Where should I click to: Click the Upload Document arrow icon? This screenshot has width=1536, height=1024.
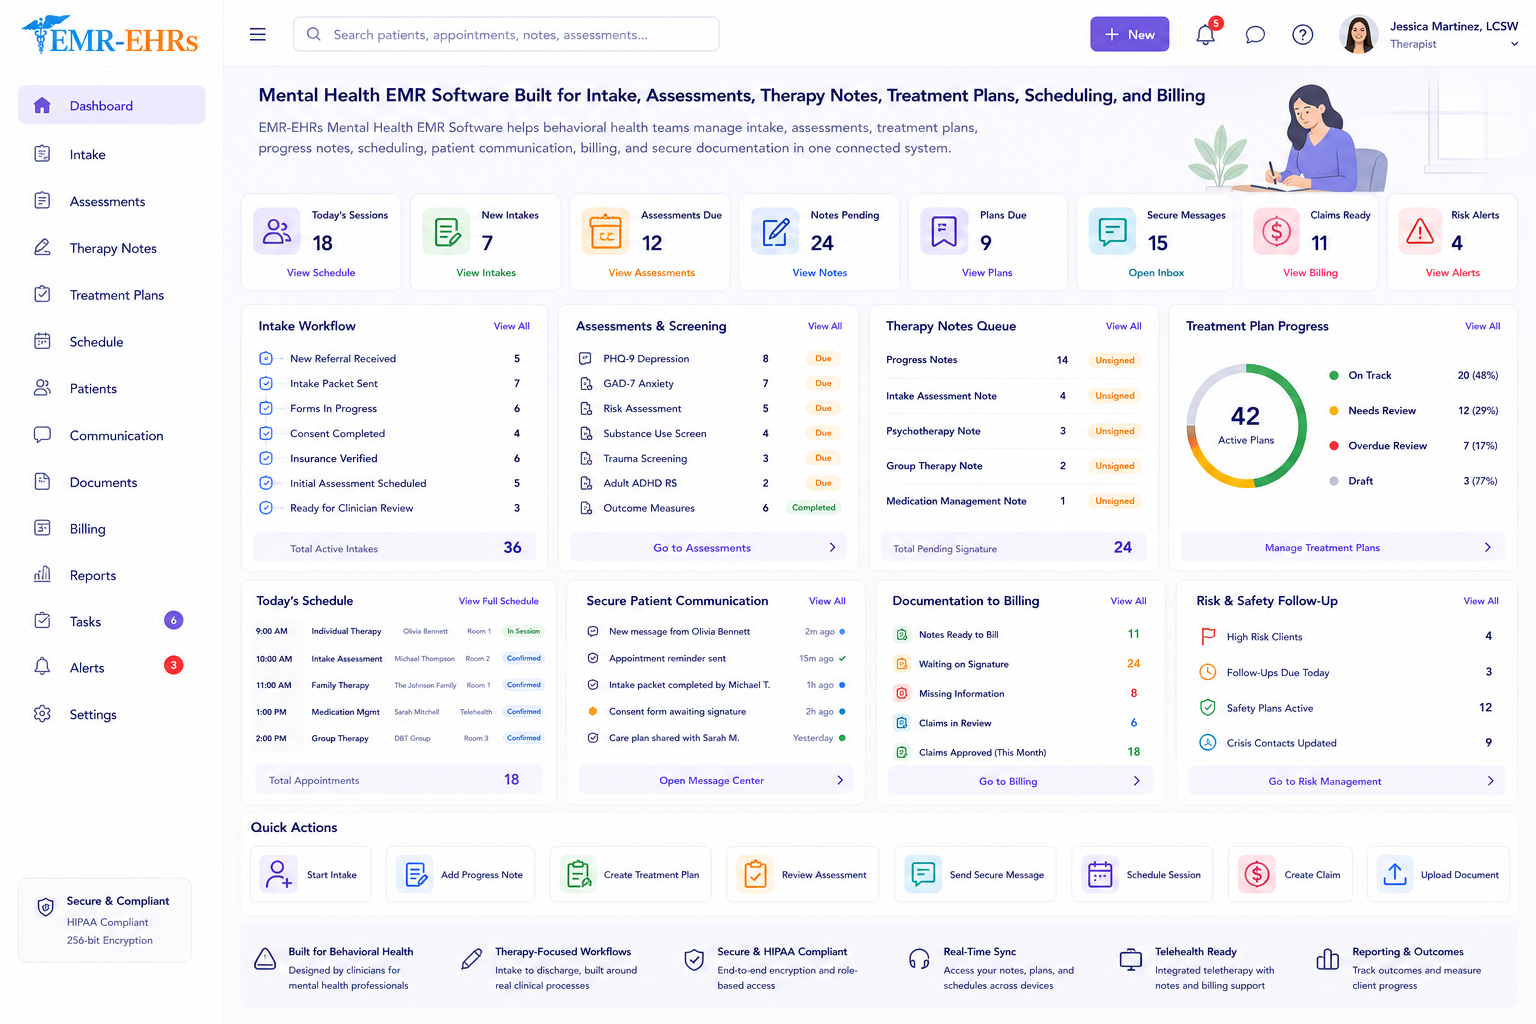pyautogui.click(x=1395, y=874)
